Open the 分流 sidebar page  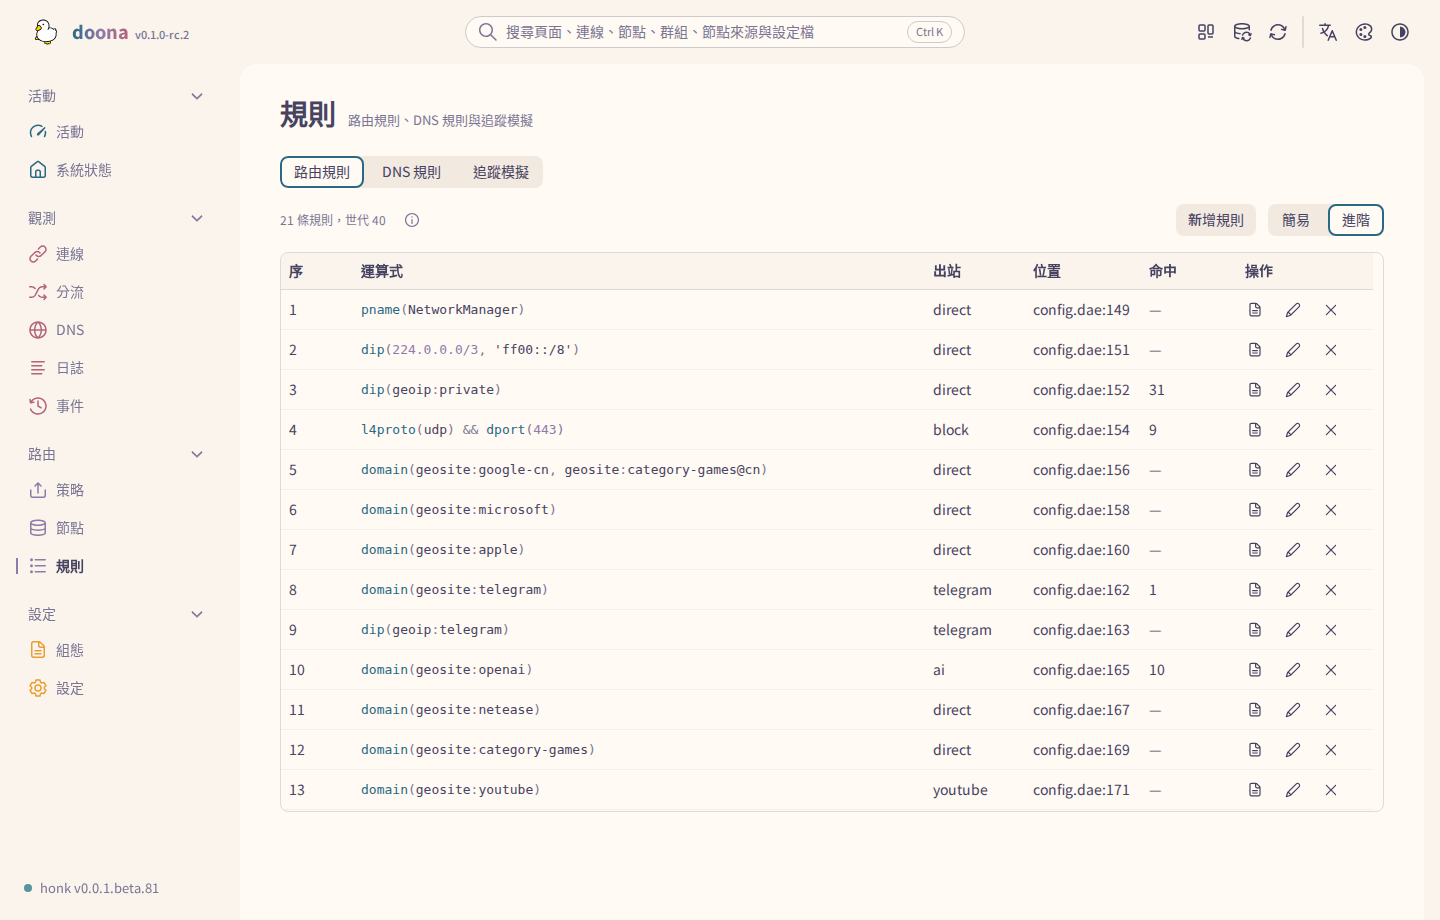(x=116, y=292)
